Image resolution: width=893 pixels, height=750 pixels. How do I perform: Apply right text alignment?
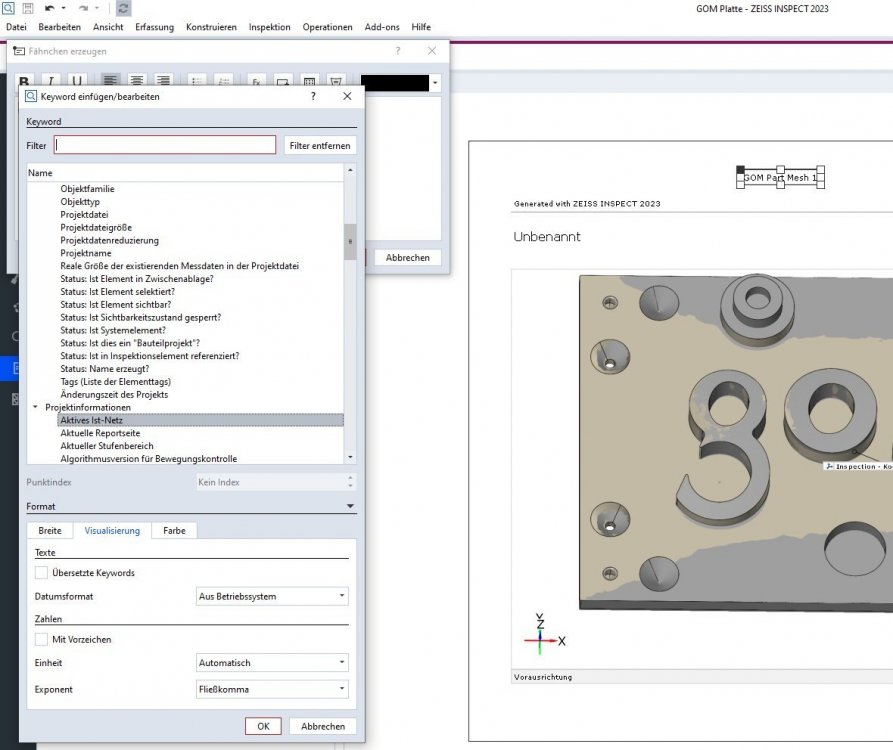[x=163, y=81]
